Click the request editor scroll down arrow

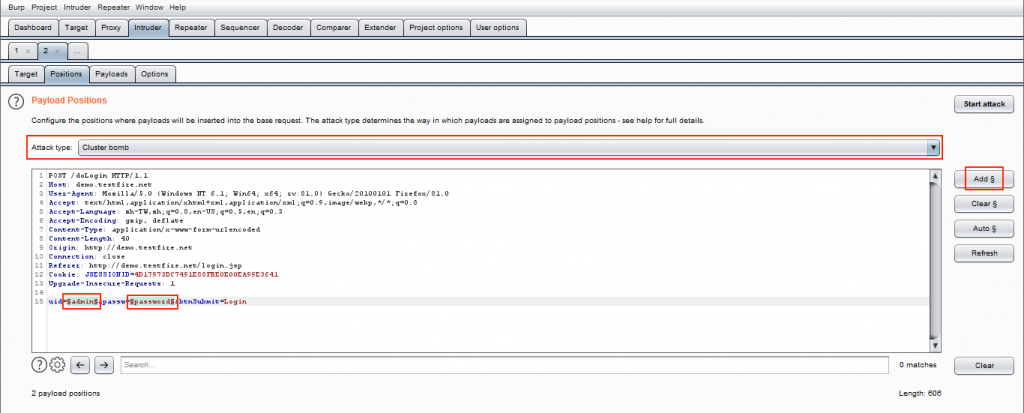935,345
